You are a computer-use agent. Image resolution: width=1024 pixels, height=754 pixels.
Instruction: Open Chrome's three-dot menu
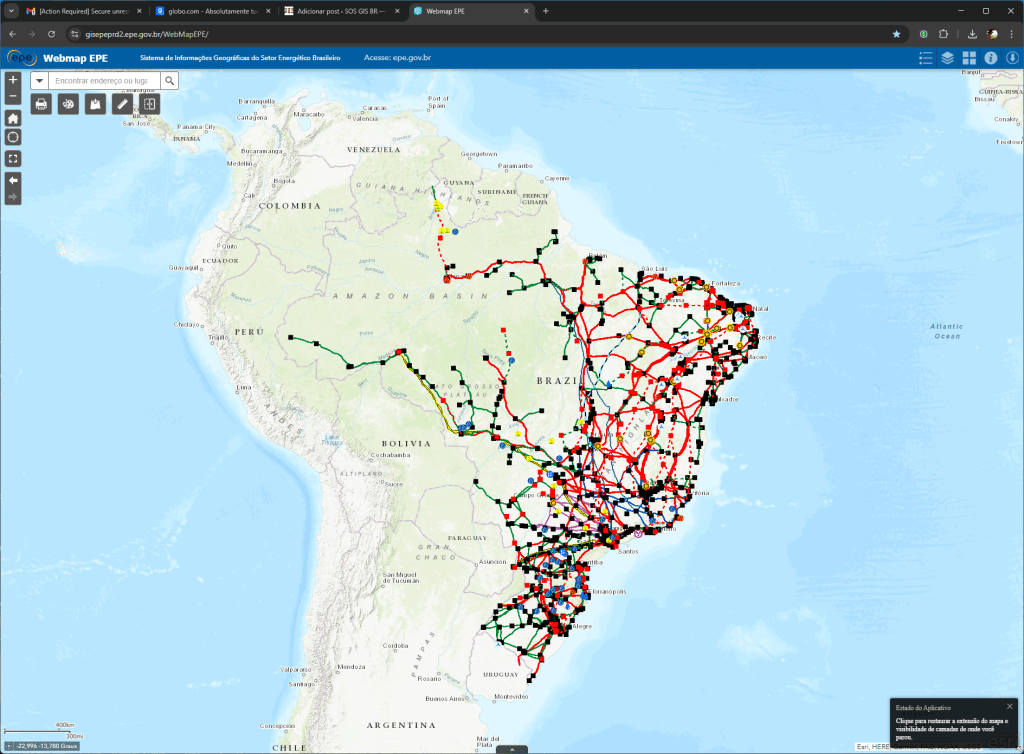(1010, 33)
